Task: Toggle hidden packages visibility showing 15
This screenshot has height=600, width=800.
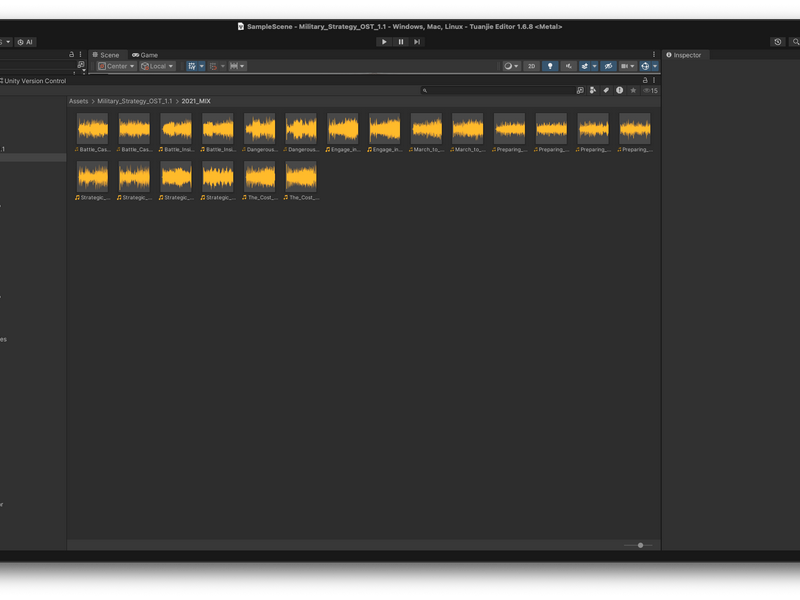Action: [x=650, y=90]
